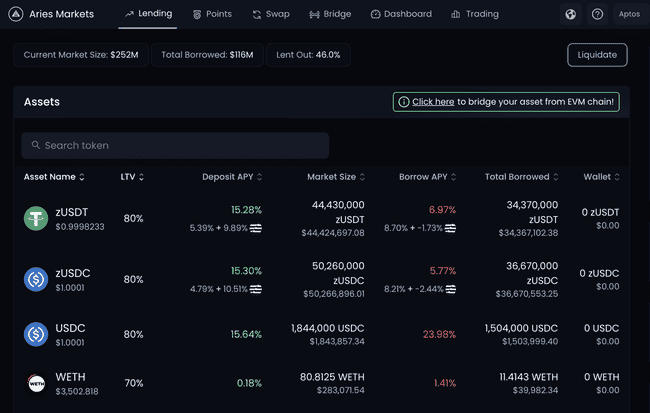This screenshot has height=413, width=650.
Task: Click the Aries Markets logo icon
Action: click(16, 14)
